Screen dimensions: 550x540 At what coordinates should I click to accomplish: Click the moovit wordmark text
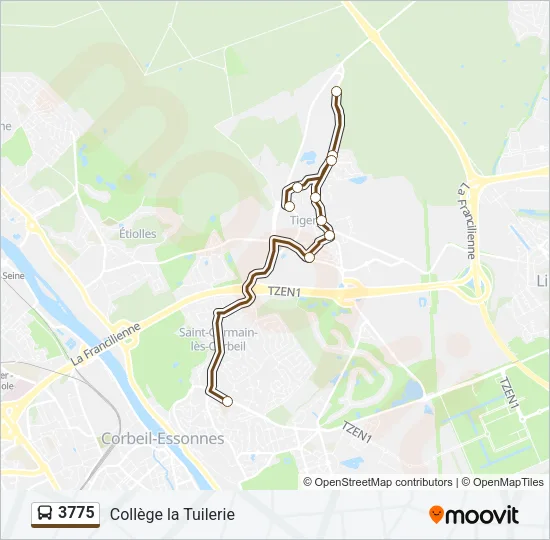(x=481, y=515)
